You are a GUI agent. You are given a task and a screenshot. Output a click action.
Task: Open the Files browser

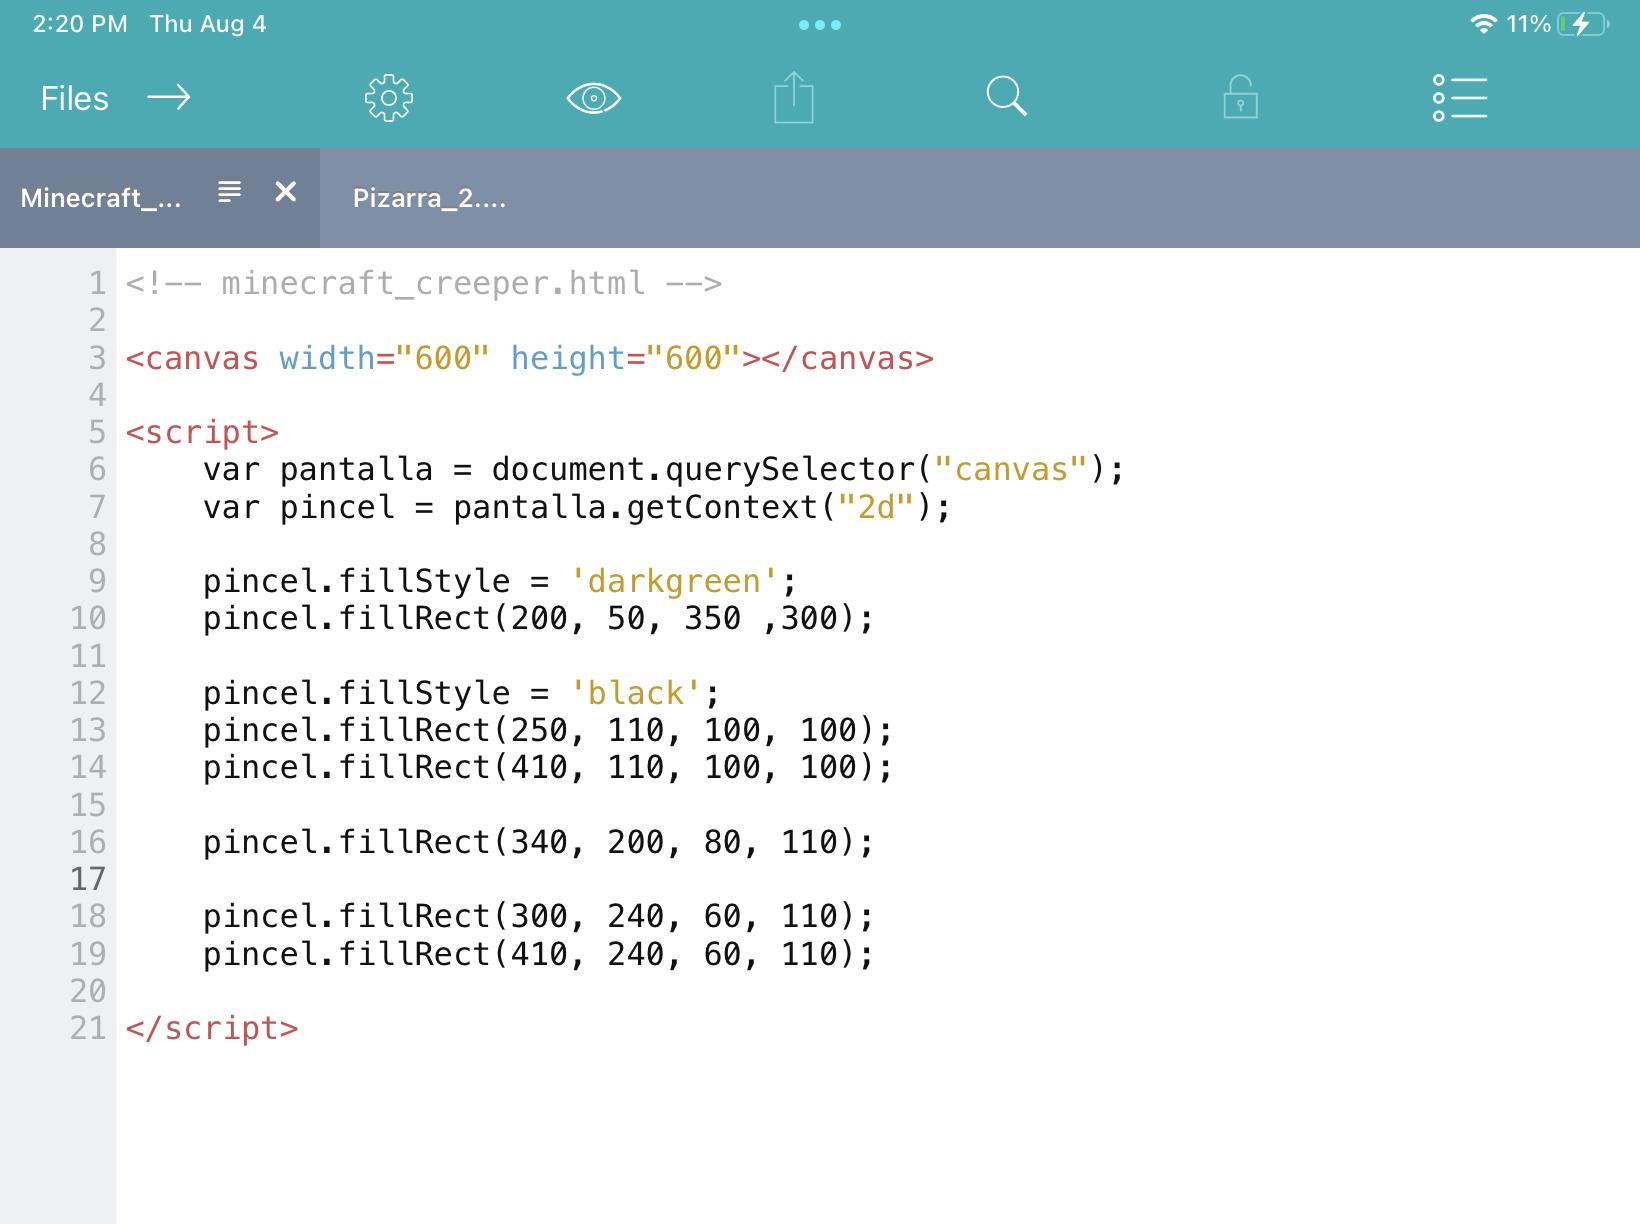[74, 98]
